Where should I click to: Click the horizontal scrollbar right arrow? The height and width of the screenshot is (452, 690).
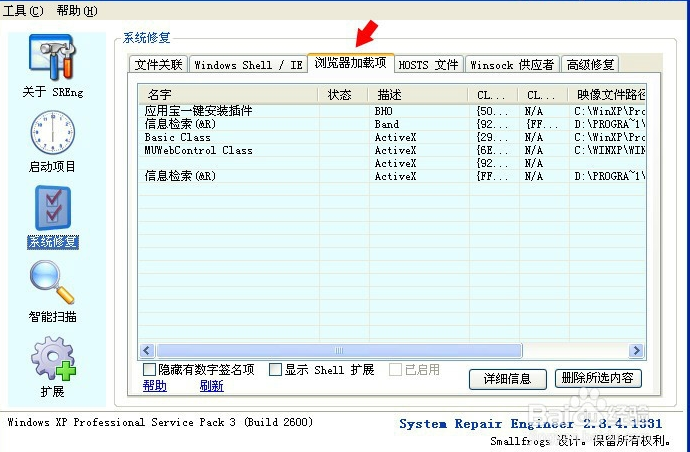coord(636,350)
